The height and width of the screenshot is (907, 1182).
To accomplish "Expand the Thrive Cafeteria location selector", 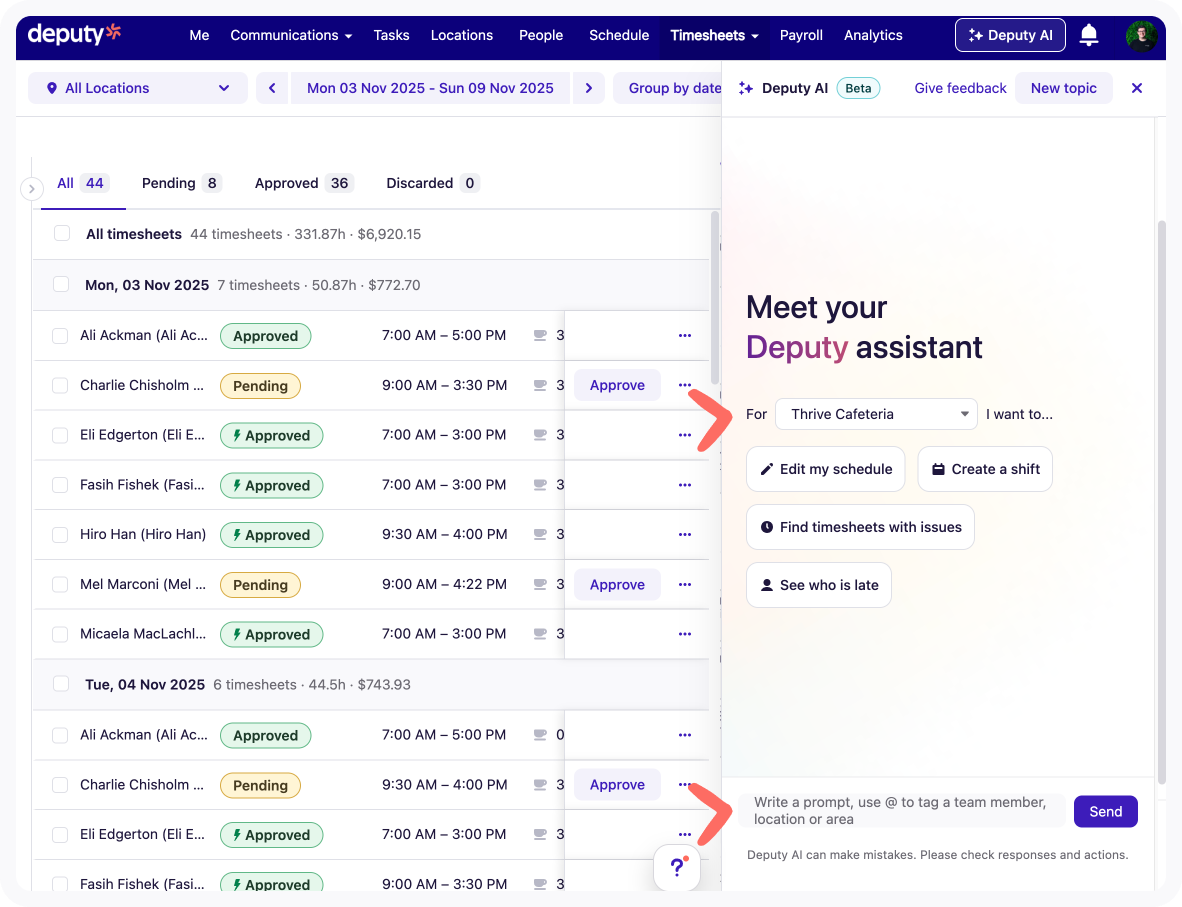I will click(x=876, y=414).
